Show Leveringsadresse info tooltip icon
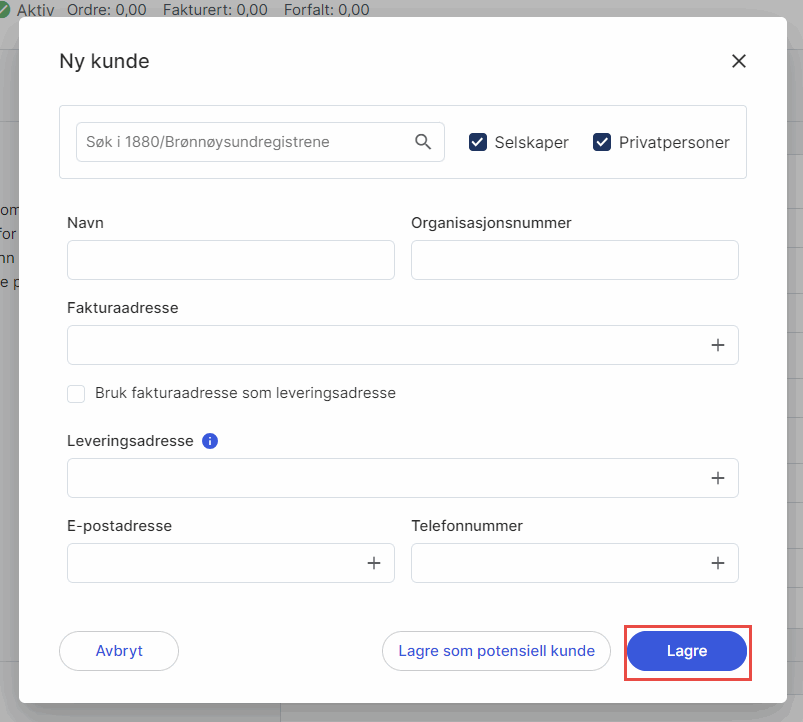The height and width of the screenshot is (722, 803). [210, 441]
